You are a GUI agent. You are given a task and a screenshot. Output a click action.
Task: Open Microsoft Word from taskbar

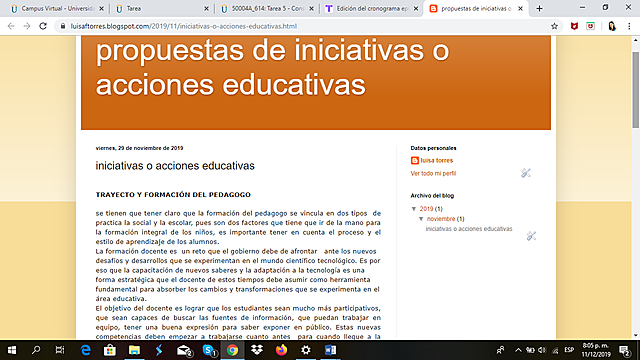[330, 350]
